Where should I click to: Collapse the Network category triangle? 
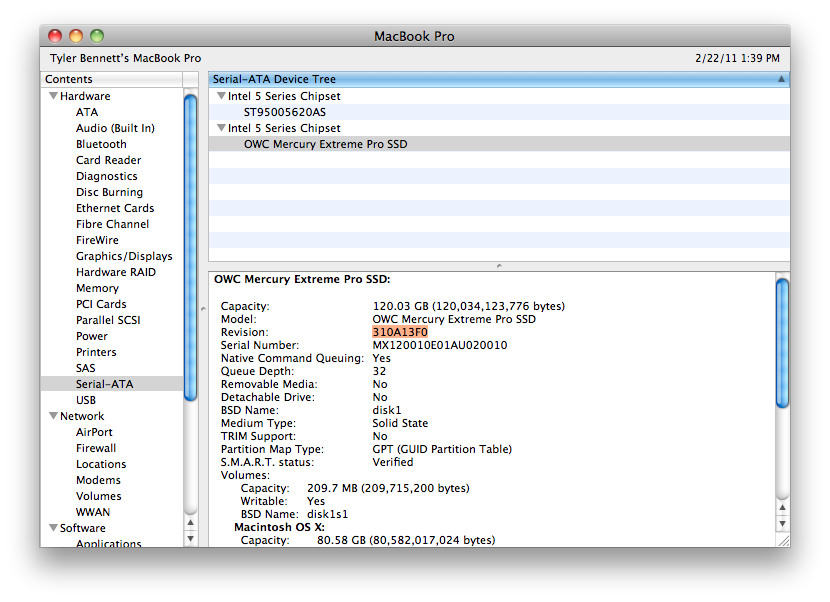pyautogui.click(x=53, y=416)
